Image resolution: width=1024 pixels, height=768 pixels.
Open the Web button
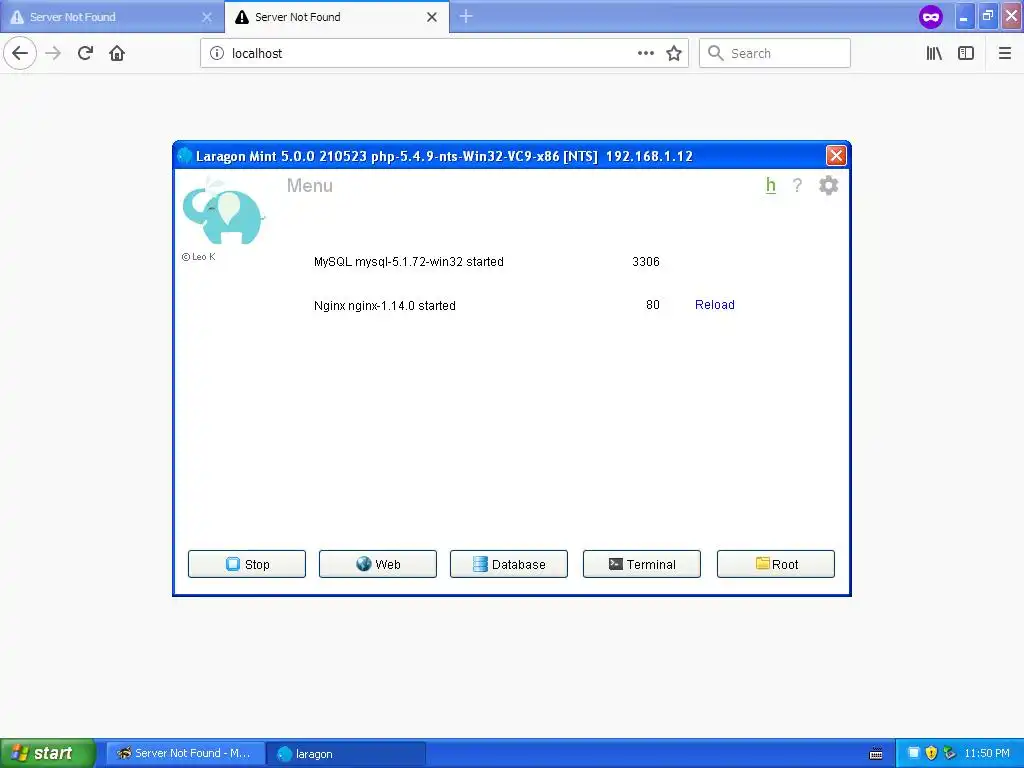pos(377,564)
